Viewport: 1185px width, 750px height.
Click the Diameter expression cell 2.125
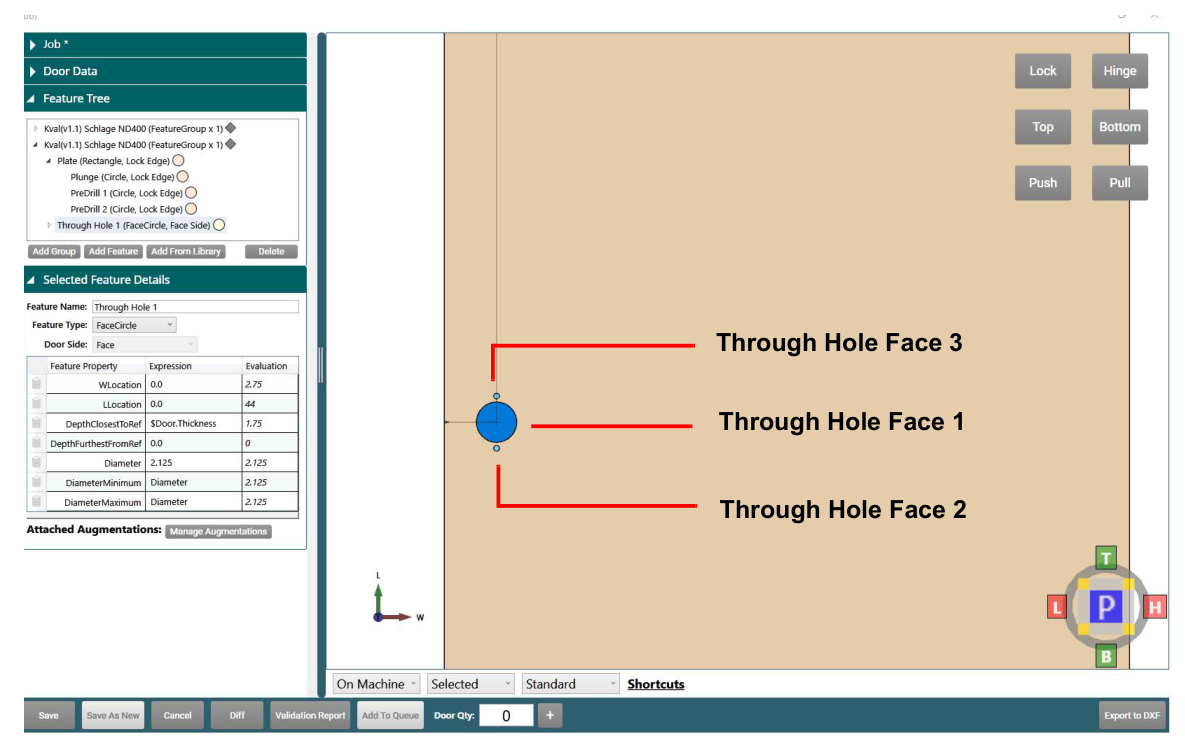pos(193,463)
